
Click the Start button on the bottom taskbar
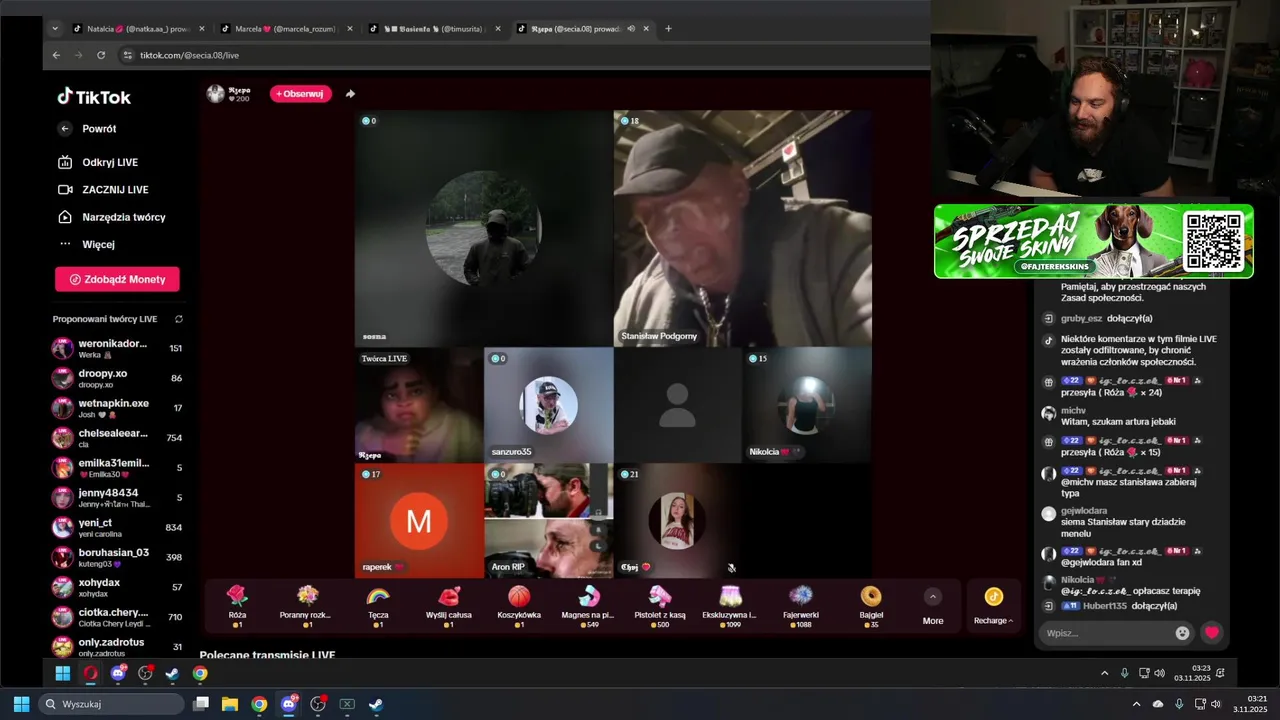pyautogui.click(x=21, y=704)
